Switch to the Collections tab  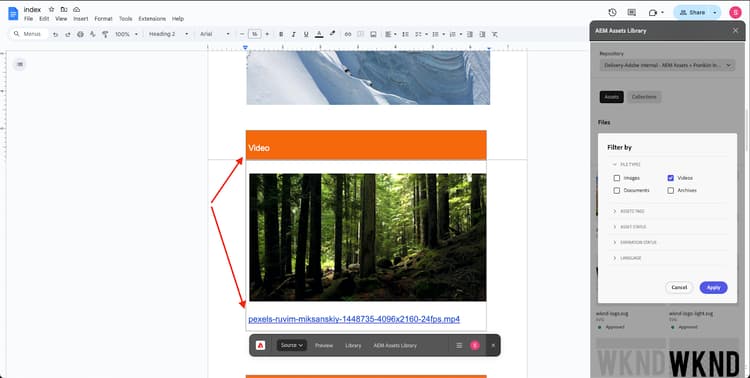pos(644,97)
